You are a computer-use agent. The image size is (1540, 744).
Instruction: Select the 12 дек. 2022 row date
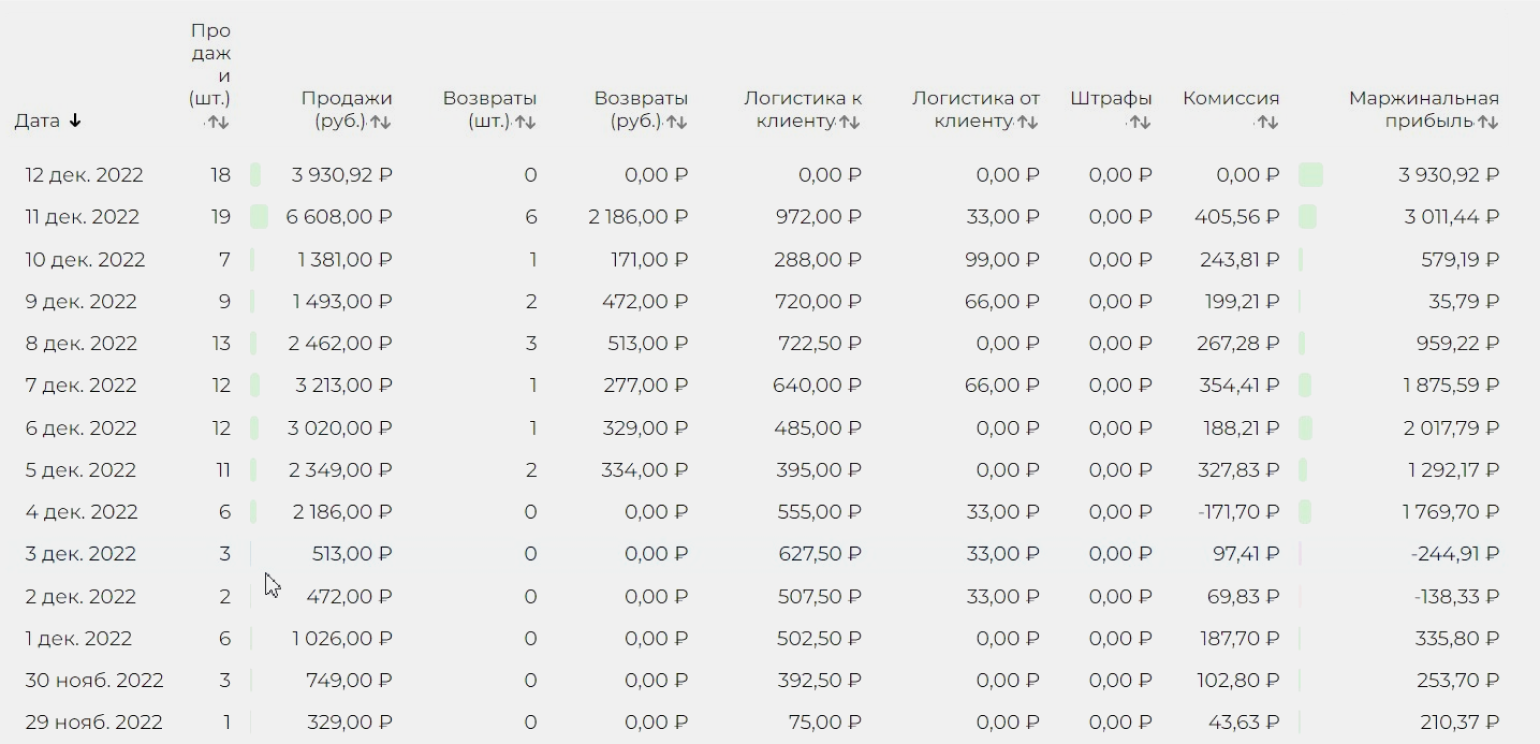(x=84, y=175)
